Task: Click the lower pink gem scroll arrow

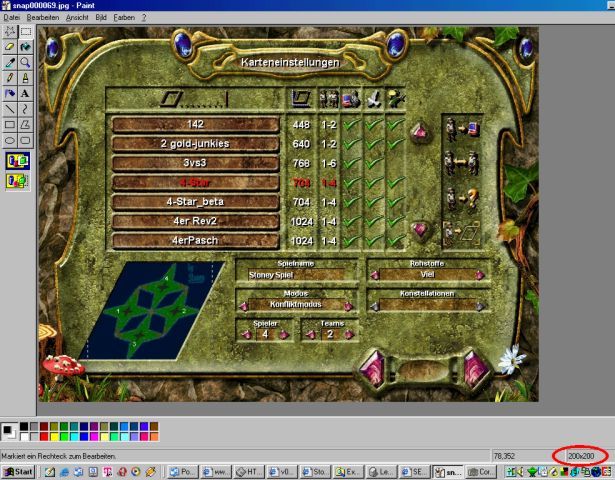Action: tap(420, 230)
